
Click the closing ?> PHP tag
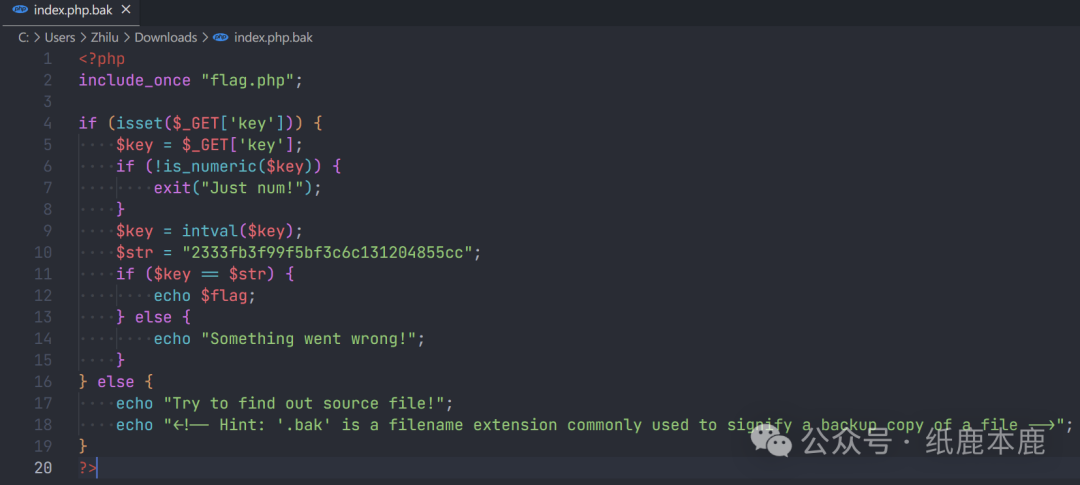click(x=88, y=467)
